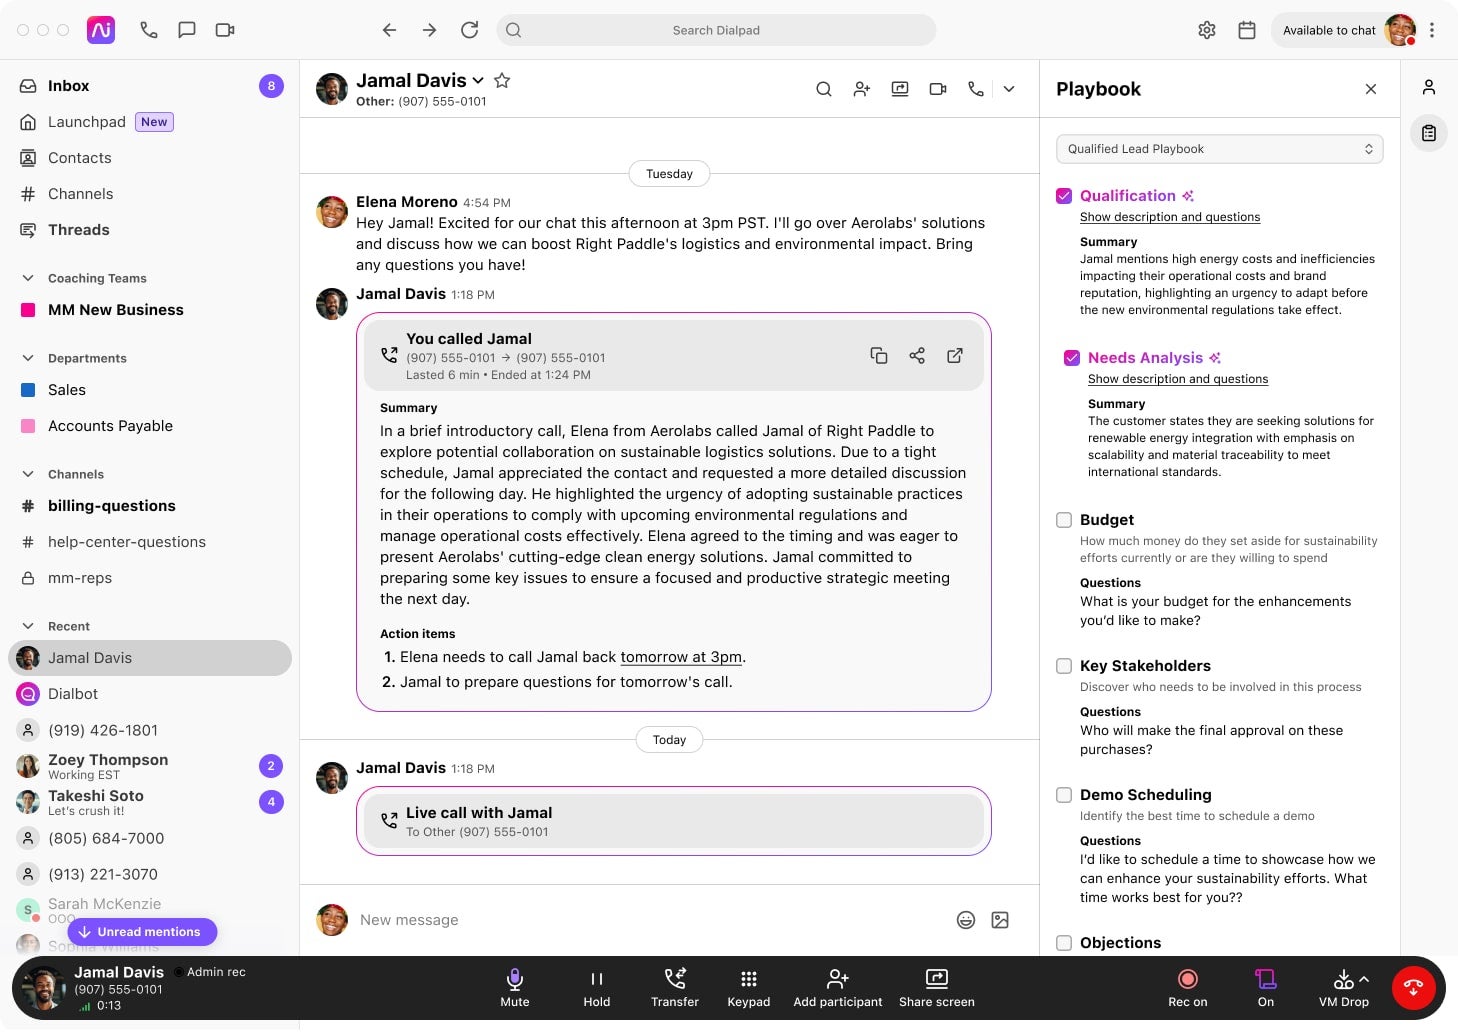Viewport: 1458px width, 1032px height.
Task: Add a participant to the call
Action: click(x=838, y=987)
